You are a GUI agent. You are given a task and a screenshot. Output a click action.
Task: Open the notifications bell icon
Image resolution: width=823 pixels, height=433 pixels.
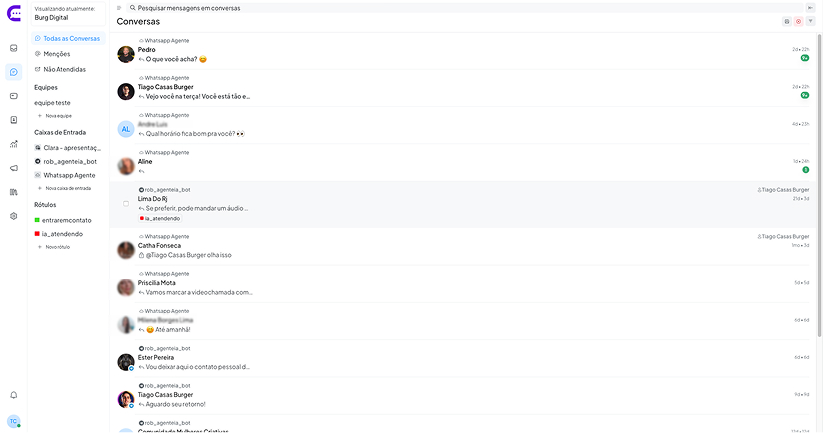coord(14,395)
